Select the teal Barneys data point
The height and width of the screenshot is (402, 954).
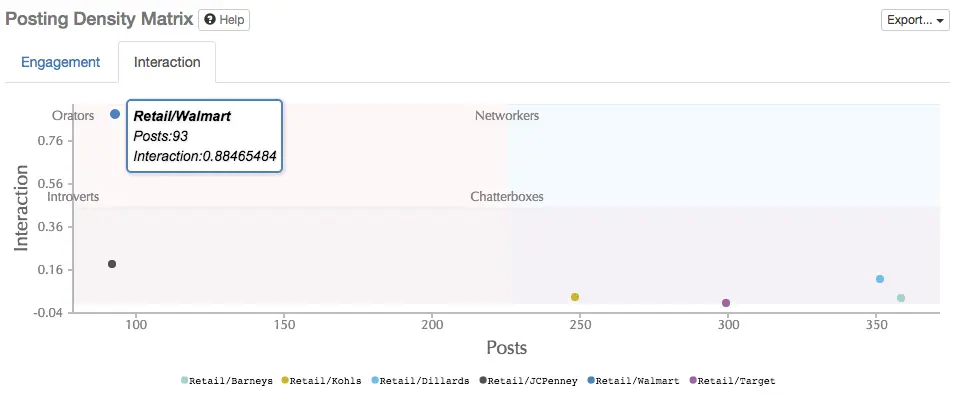[901, 298]
